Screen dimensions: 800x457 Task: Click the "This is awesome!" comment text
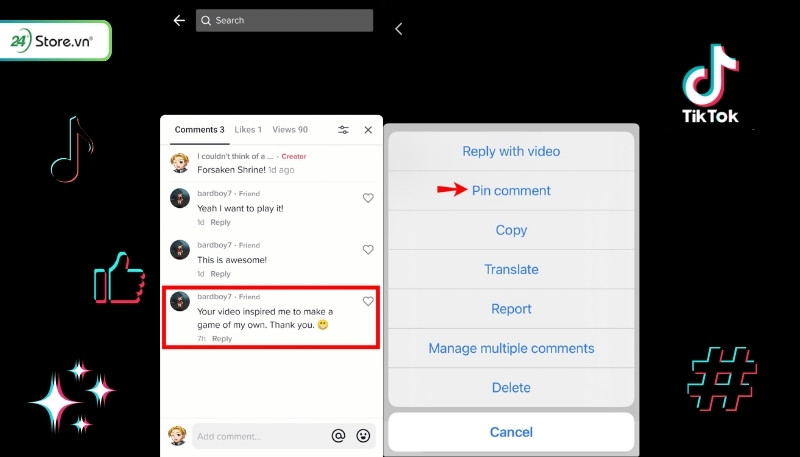232,260
